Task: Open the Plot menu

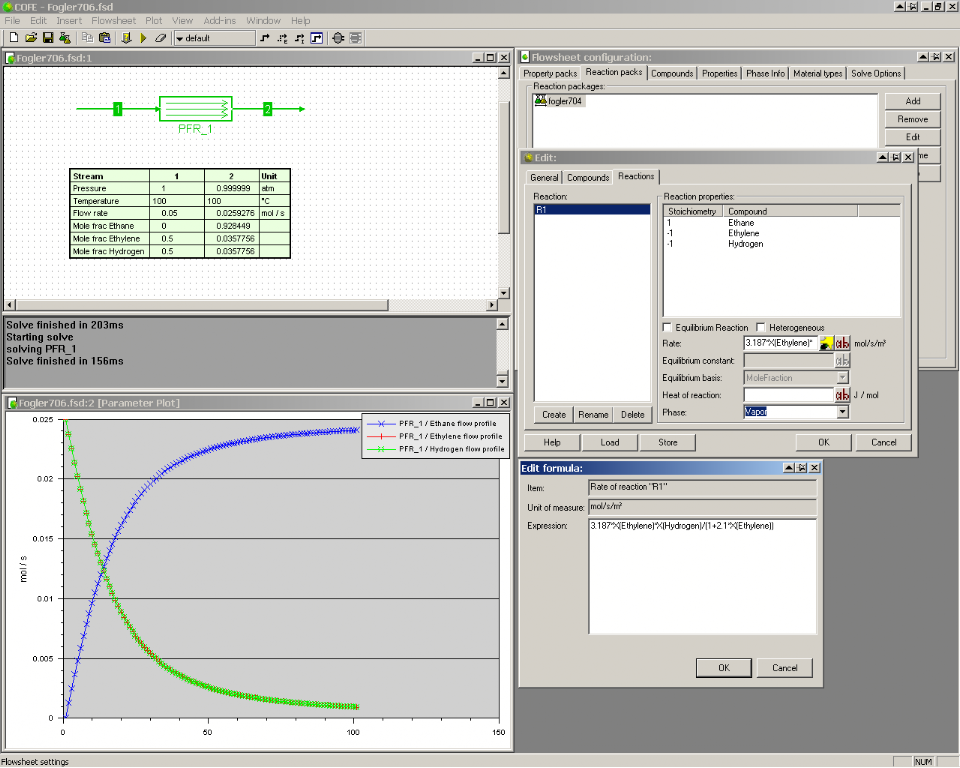Action: coord(154,20)
